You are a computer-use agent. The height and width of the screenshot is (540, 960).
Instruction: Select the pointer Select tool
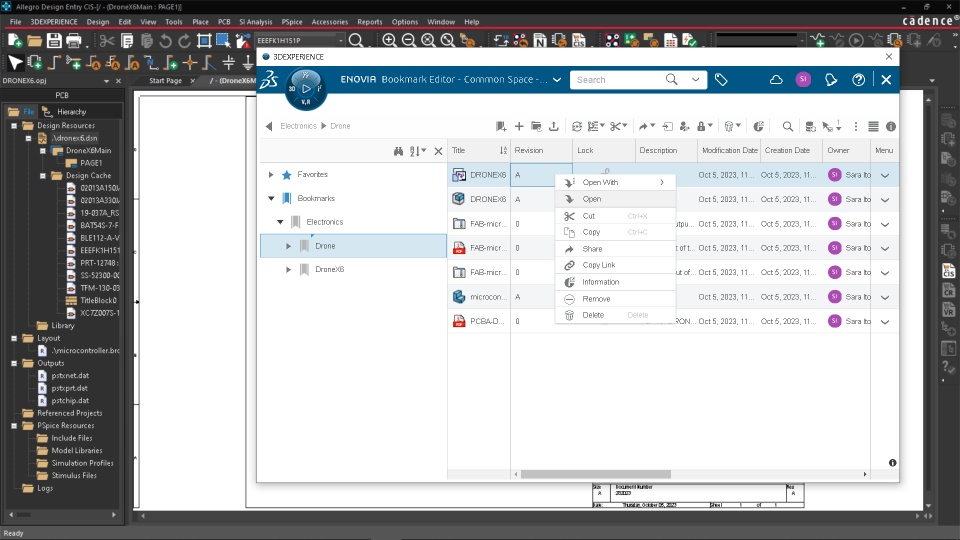[15, 62]
